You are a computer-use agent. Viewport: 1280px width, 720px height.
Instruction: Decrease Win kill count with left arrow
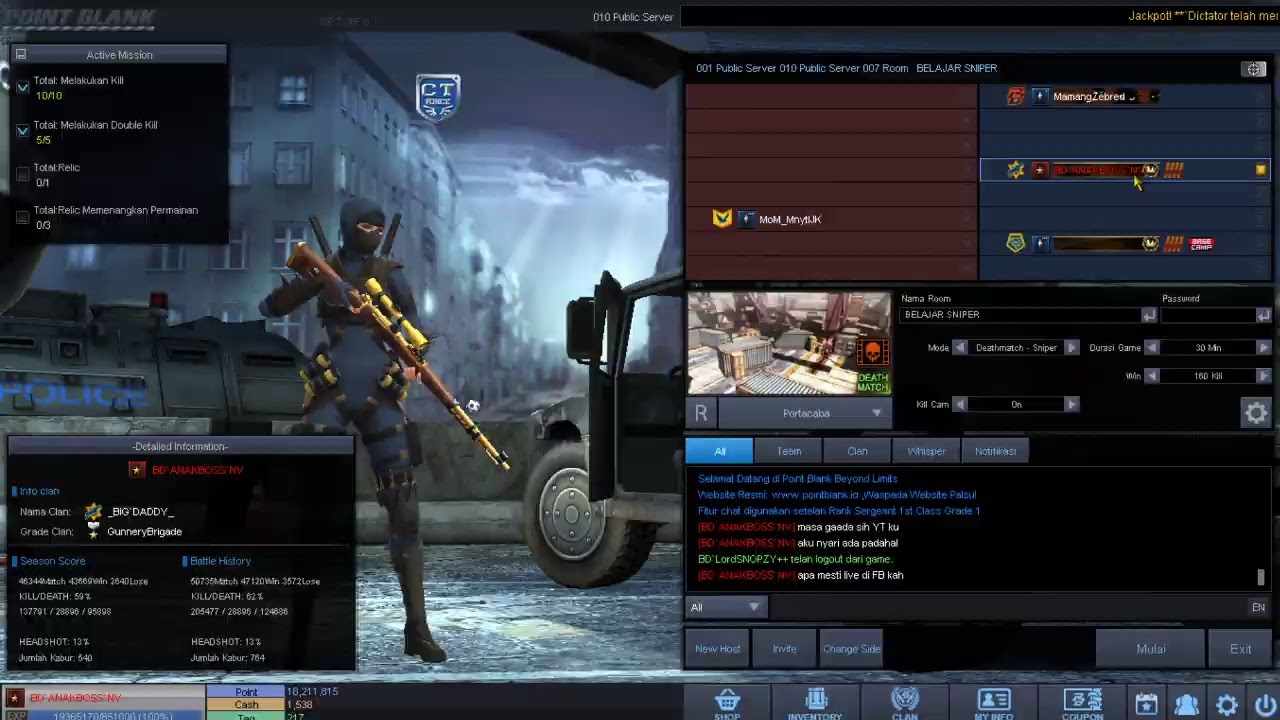point(1152,376)
